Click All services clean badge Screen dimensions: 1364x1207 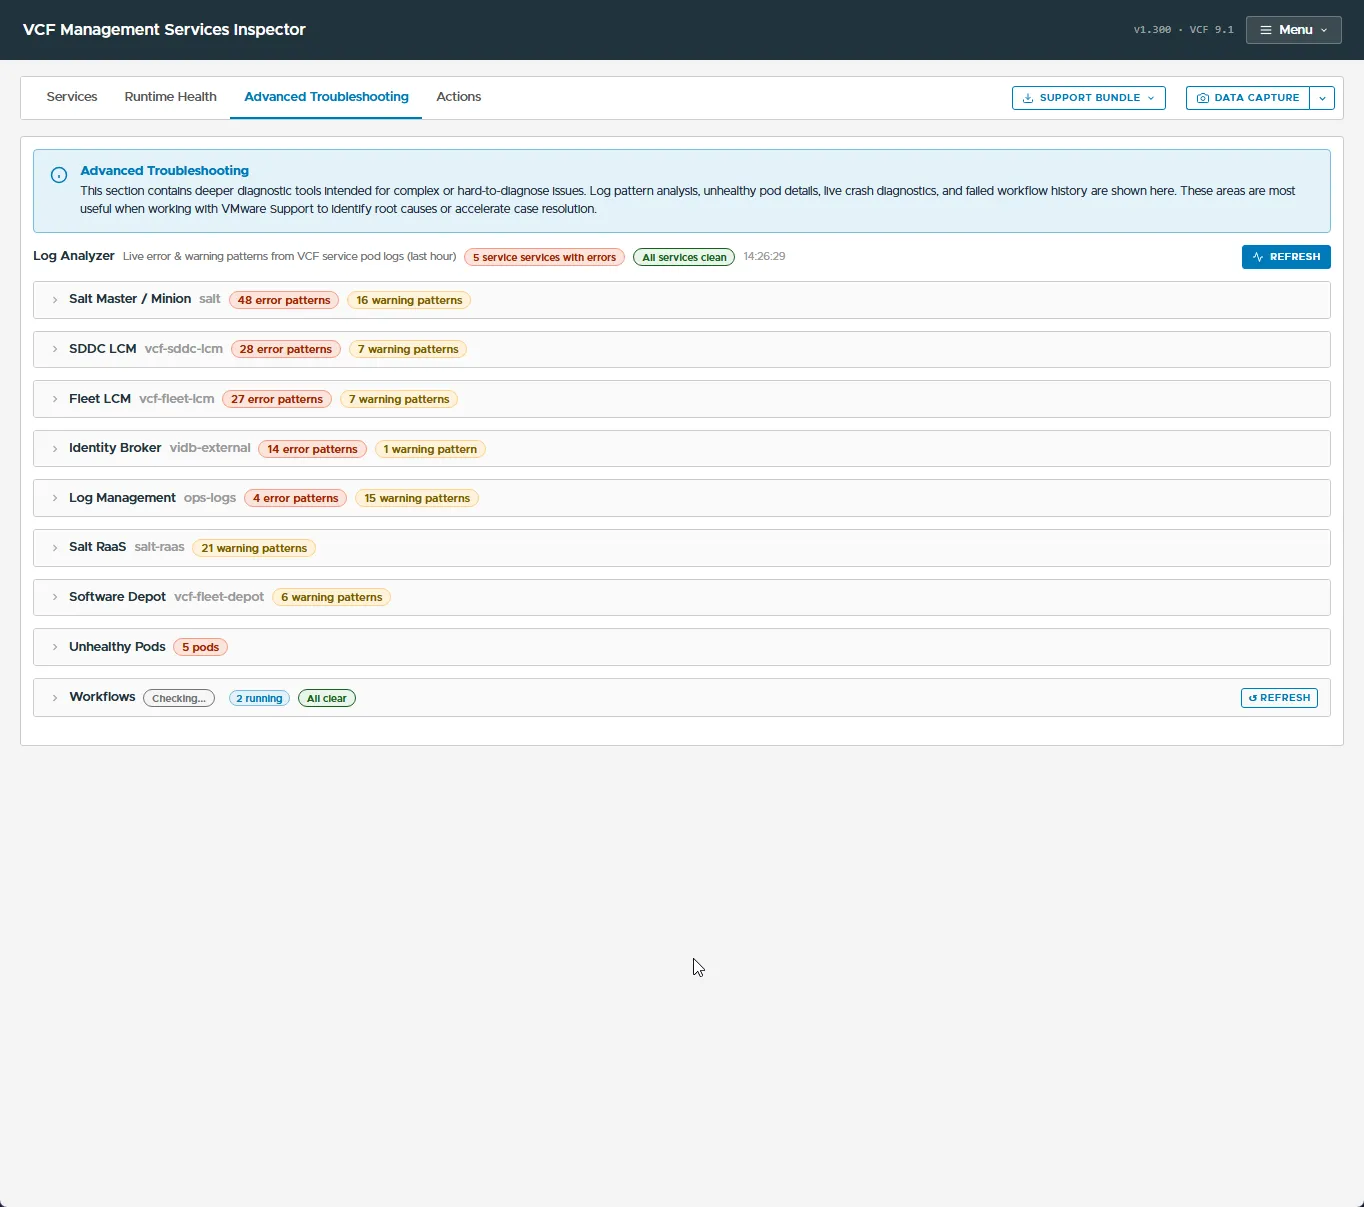pos(684,257)
